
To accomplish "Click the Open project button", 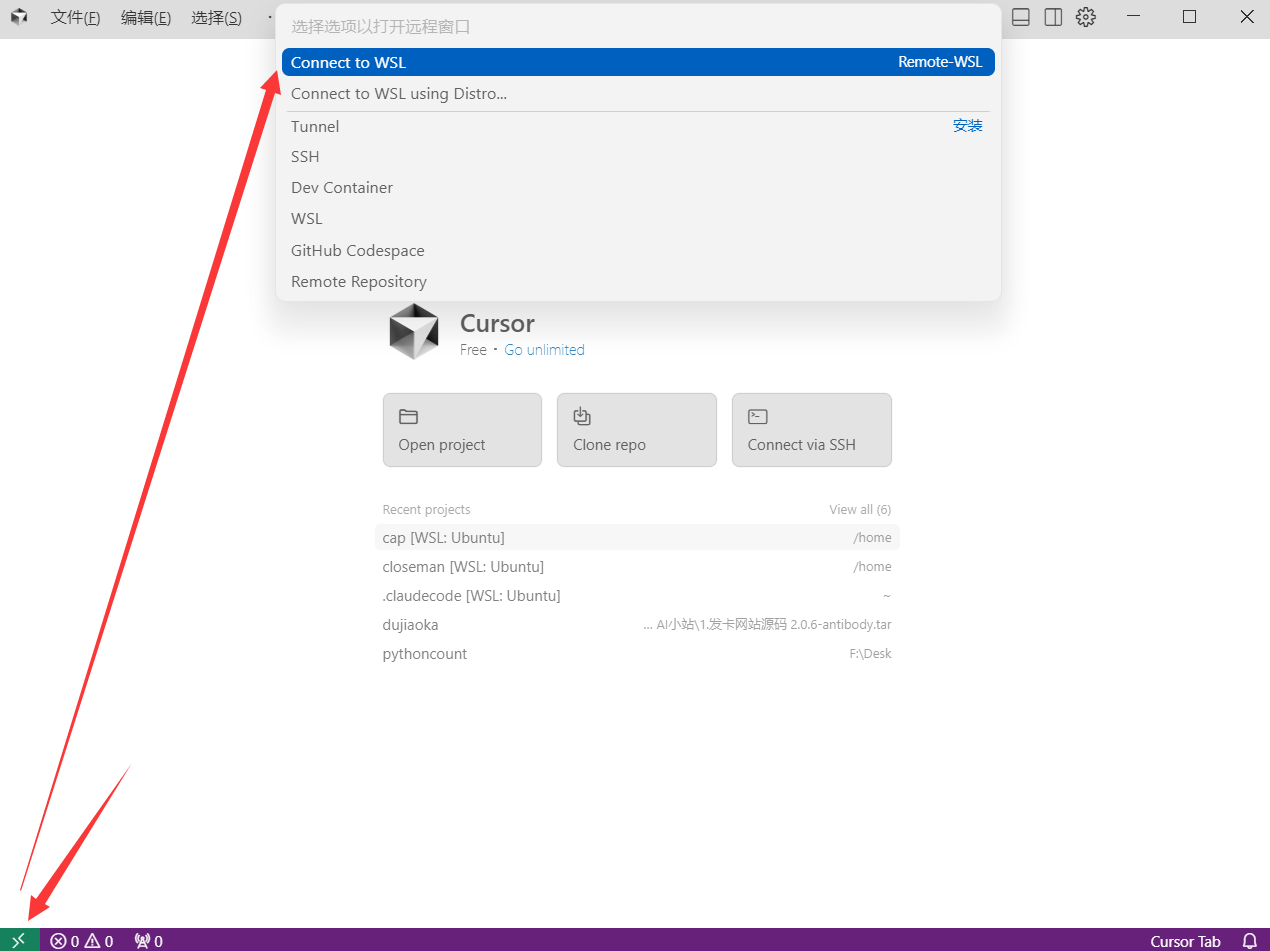I will point(462,430).
